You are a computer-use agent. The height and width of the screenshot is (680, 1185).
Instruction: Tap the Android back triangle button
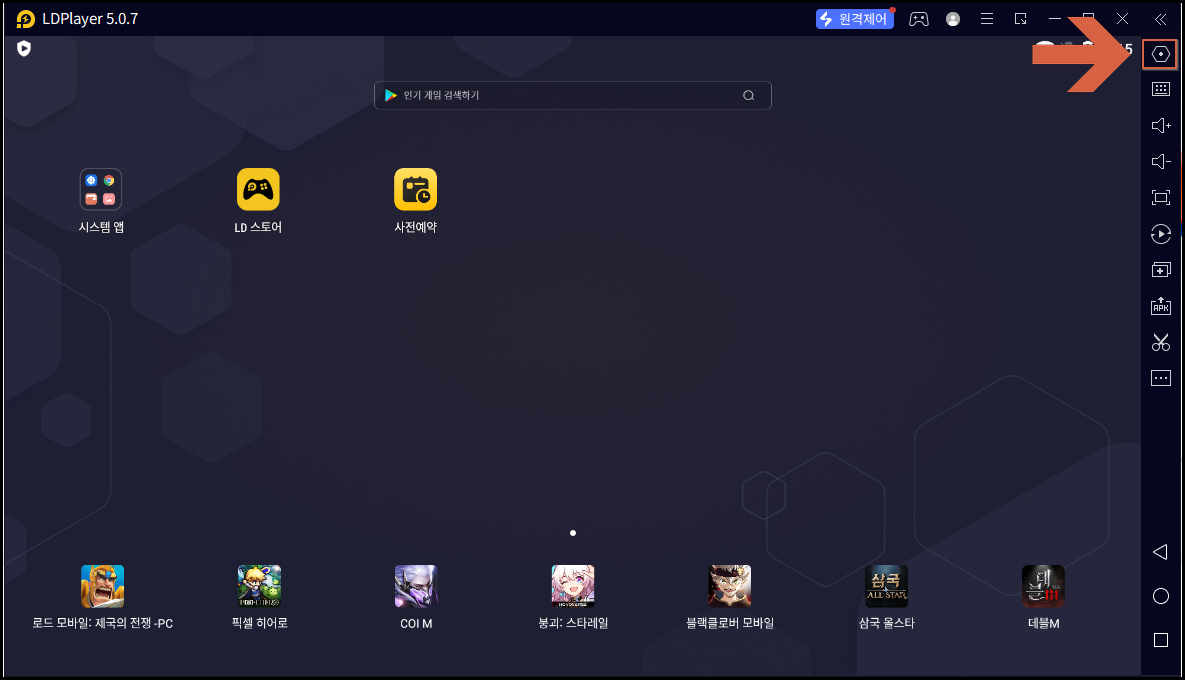coord(1160,552)
